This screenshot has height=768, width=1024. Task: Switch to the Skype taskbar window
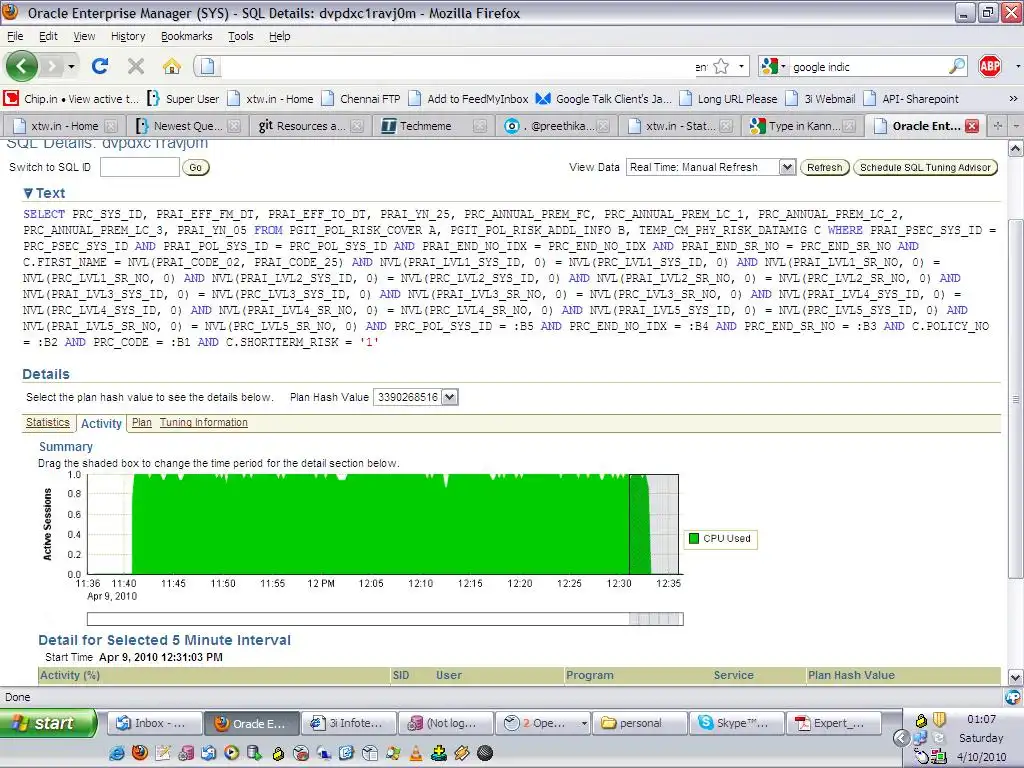coord(735,723)
